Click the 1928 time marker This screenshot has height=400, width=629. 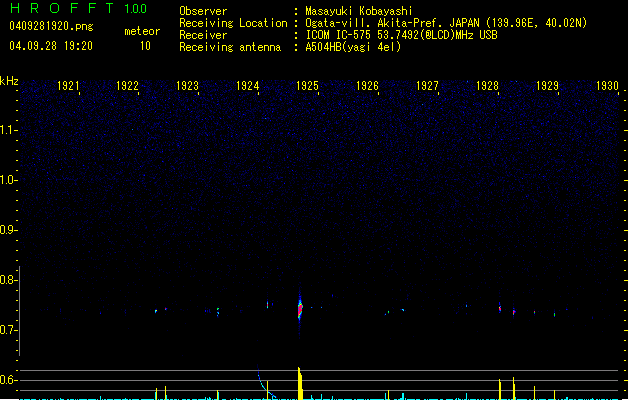(487, 86)
